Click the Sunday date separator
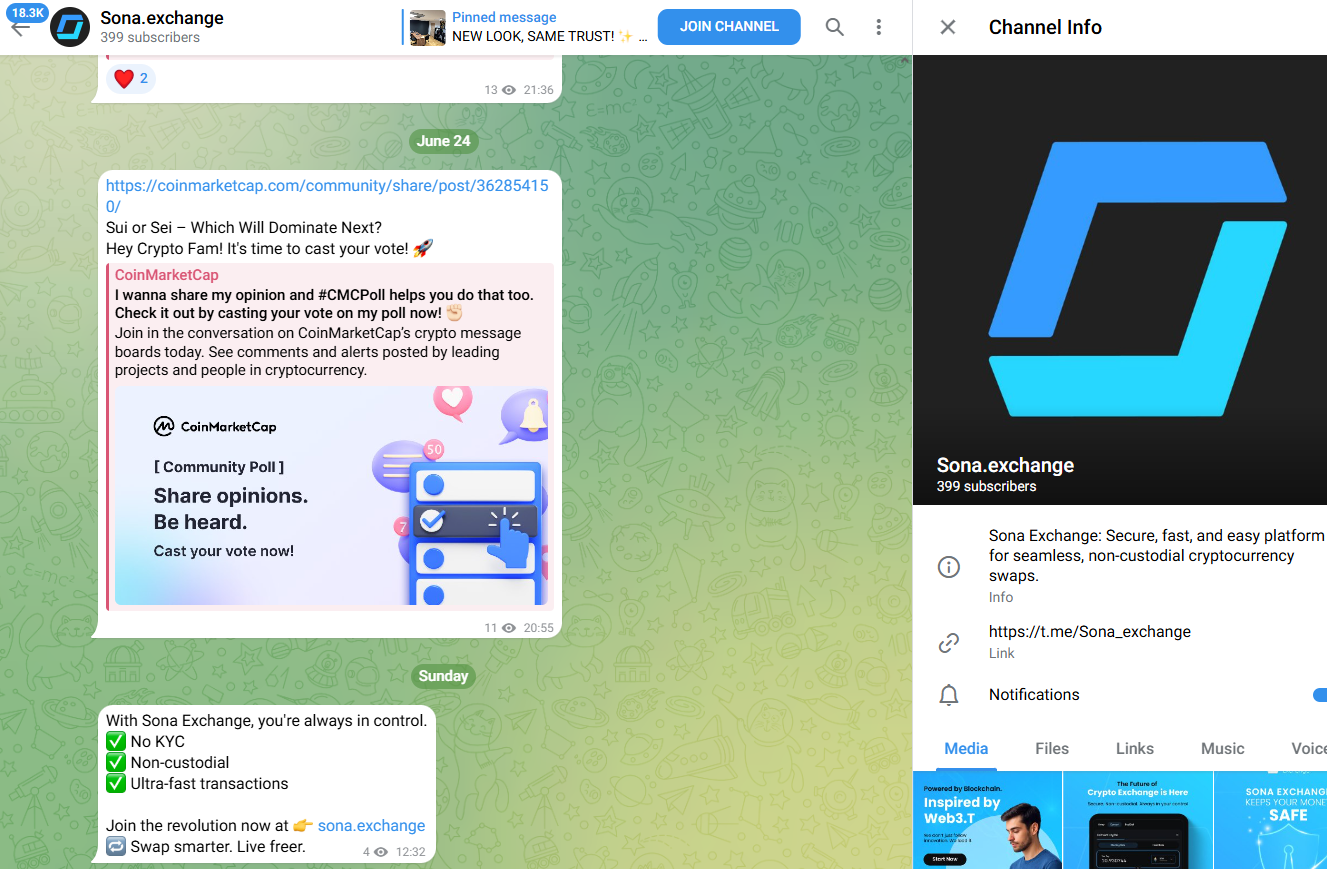The image size is (1327, 869). pos(443,676)
